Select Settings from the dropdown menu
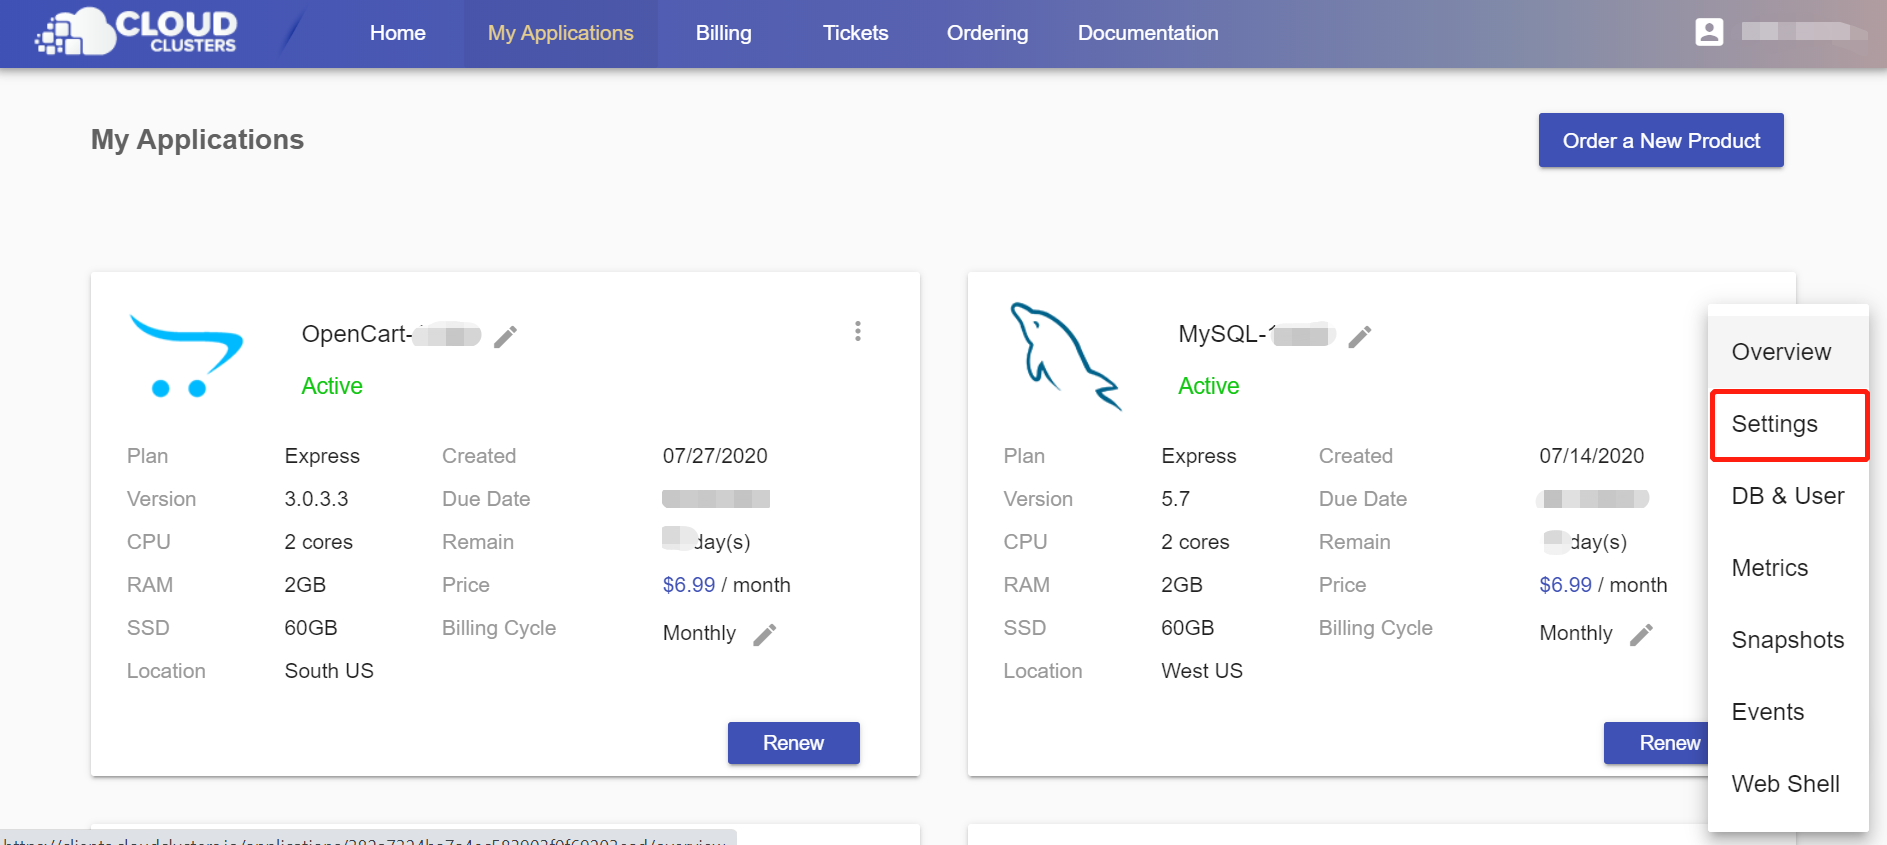This screenshot has width=1887, height=845. pyautogui.click(x=1788, y=424)
